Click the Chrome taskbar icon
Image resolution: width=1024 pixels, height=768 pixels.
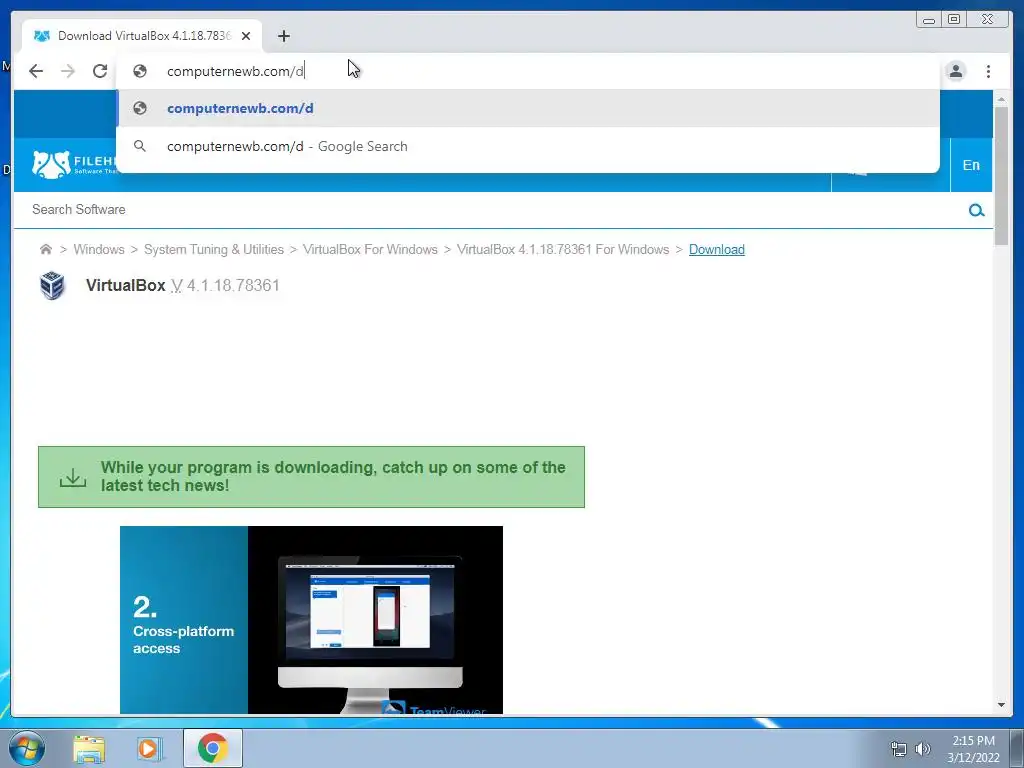(x=212, y=748)
